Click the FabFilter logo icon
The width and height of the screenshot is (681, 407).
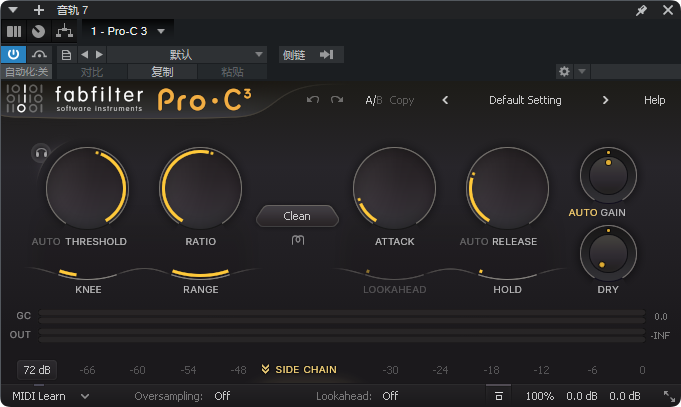coord(24,98)
